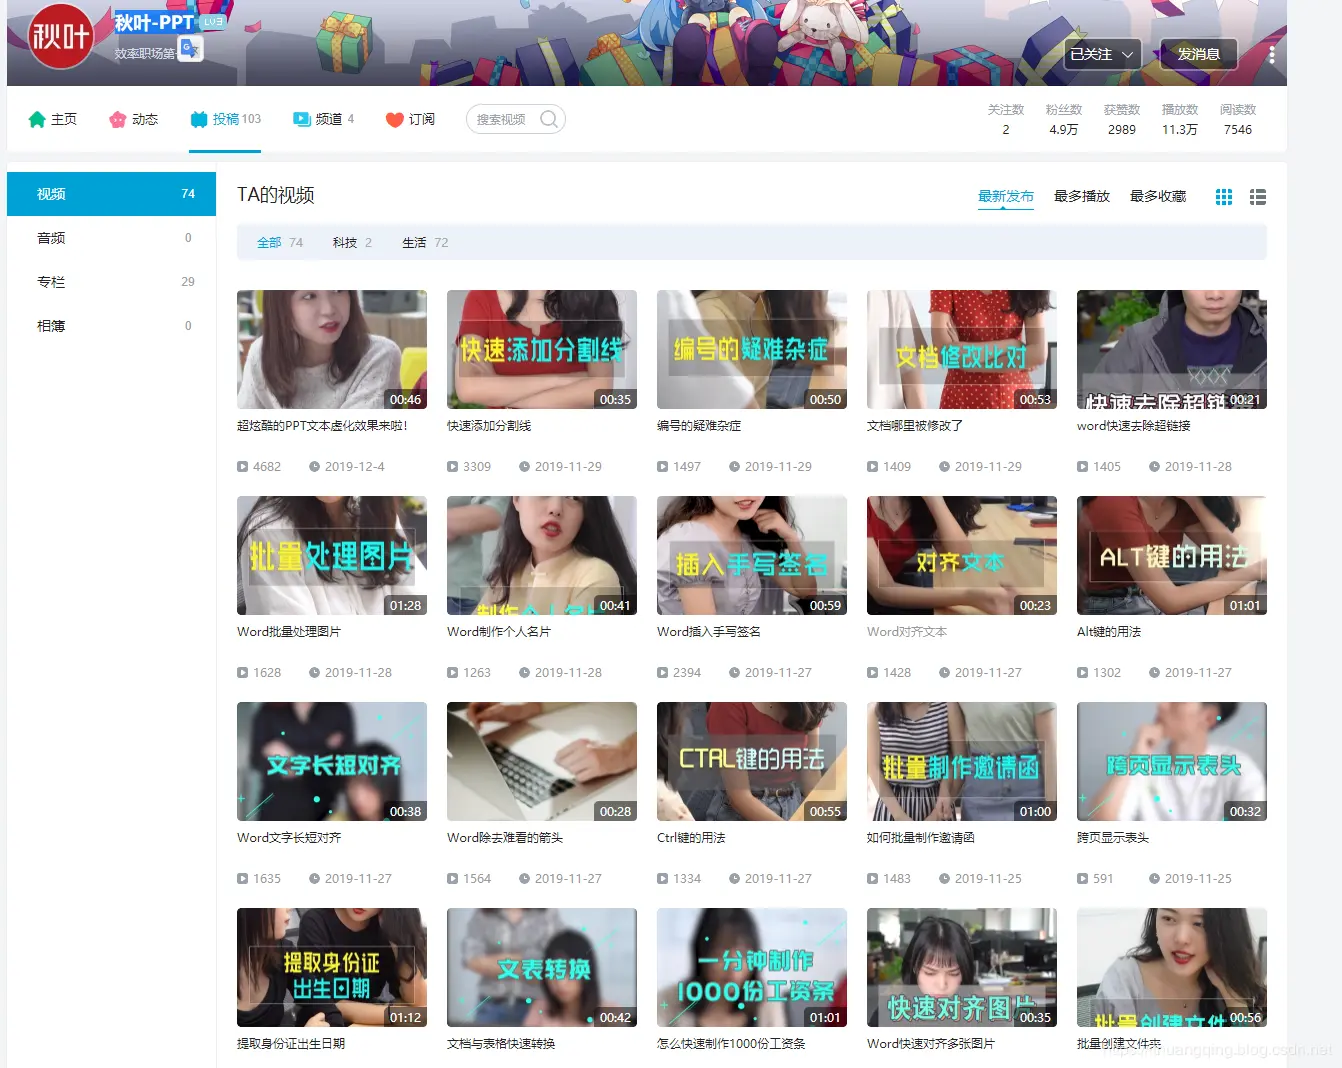Switch to the 生活 category tab
This screenshot has height=1068, width=1342.
point(413,242)
